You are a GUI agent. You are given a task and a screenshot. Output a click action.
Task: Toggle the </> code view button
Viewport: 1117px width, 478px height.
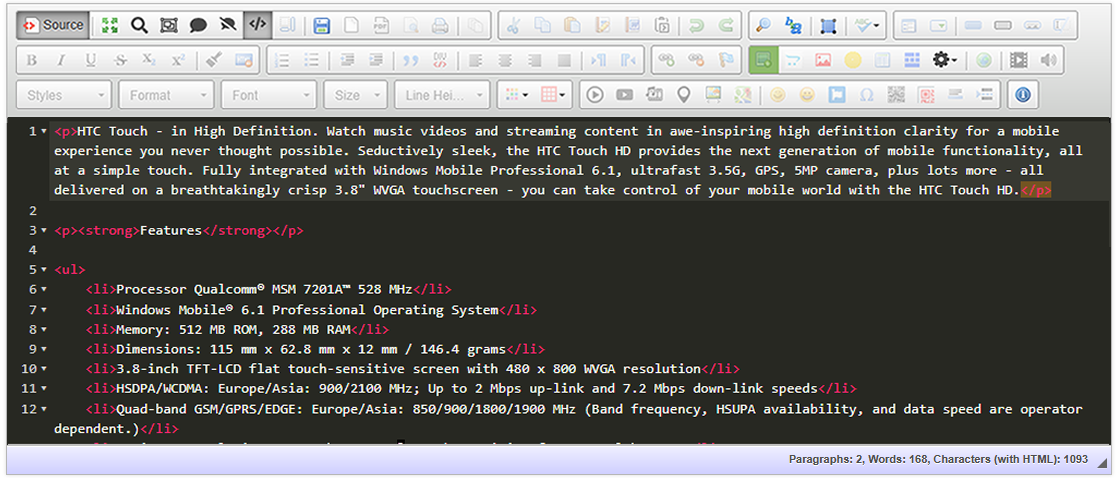(257, 25)
